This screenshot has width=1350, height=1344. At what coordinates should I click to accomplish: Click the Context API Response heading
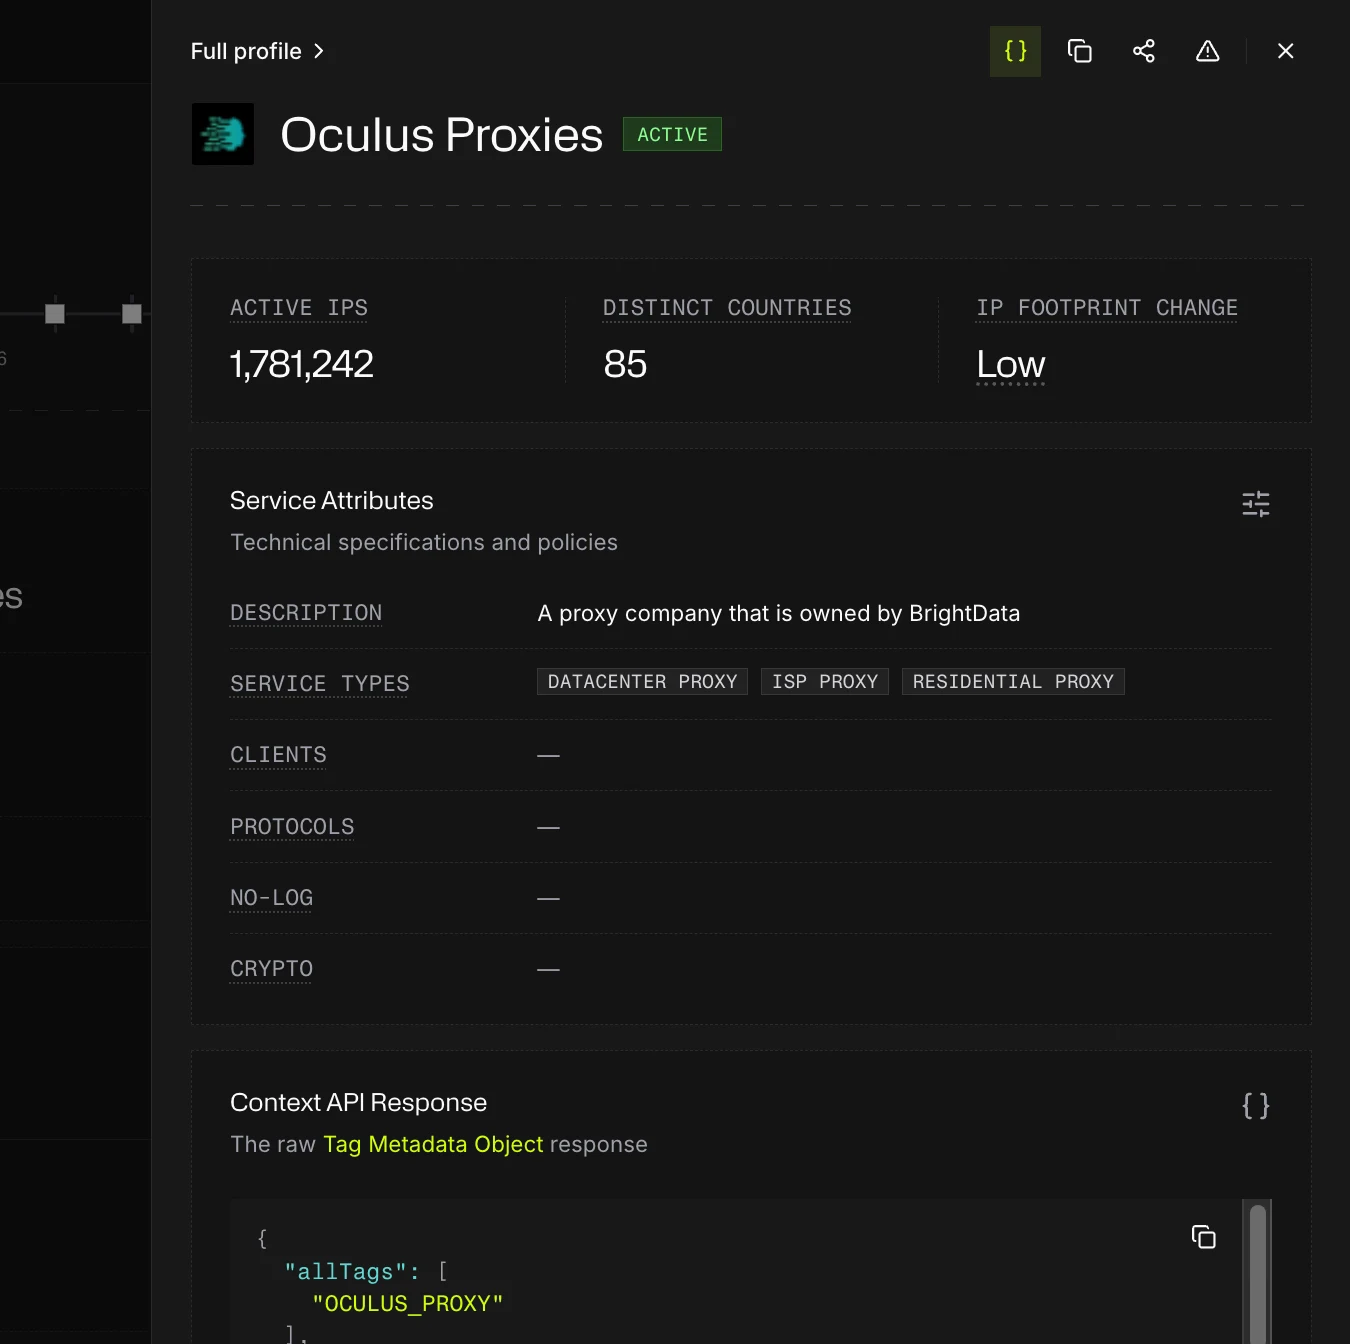359,1102
